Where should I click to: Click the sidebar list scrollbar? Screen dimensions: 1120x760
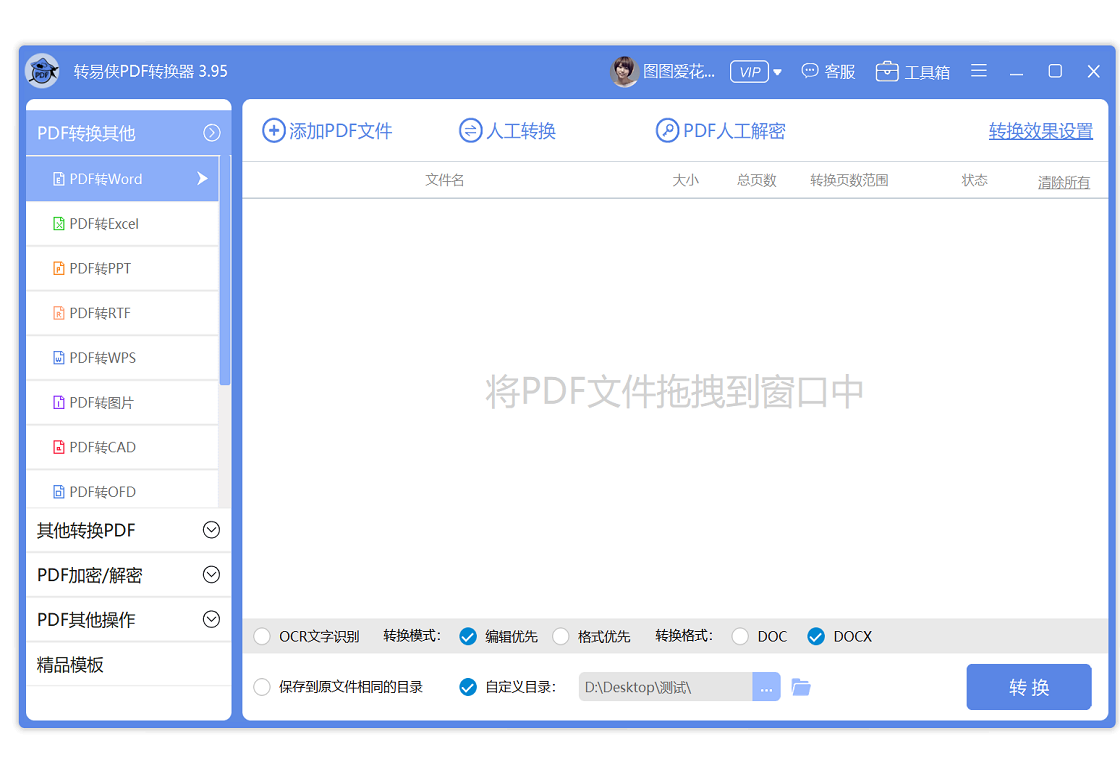point(225,271)
